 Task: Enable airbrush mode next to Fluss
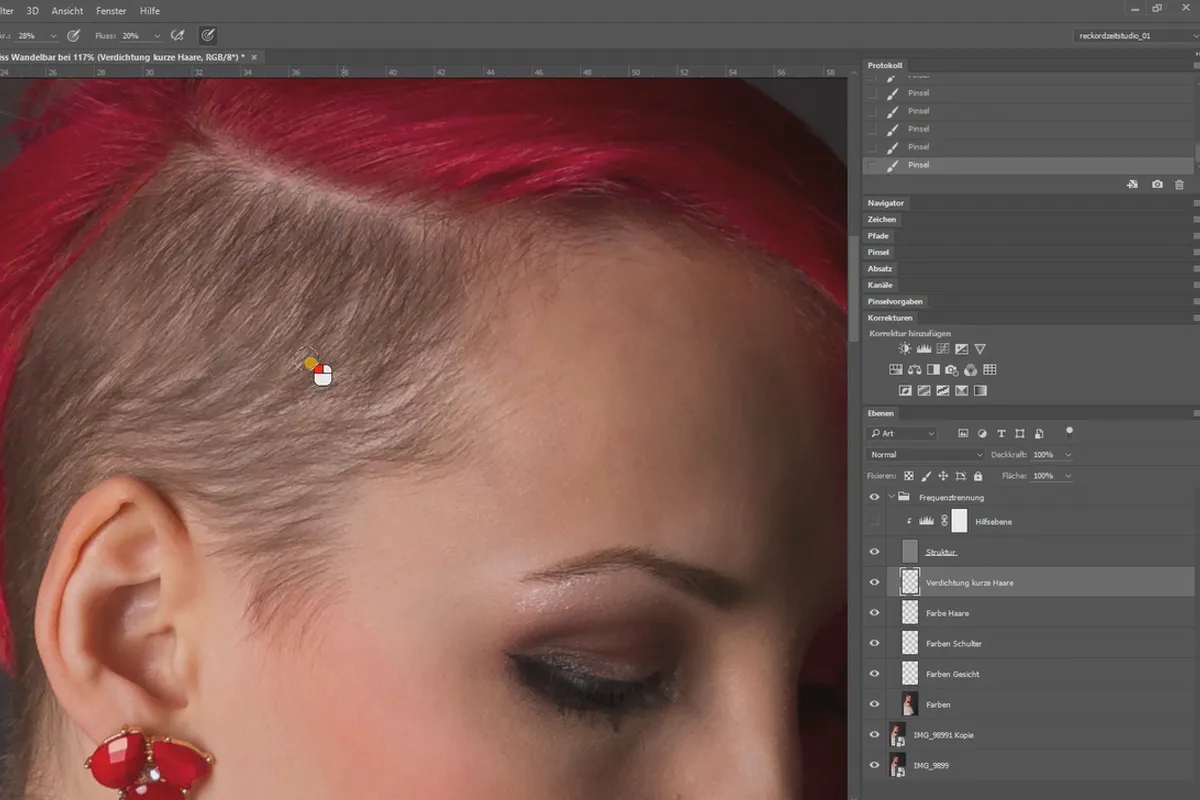[177, 35]
